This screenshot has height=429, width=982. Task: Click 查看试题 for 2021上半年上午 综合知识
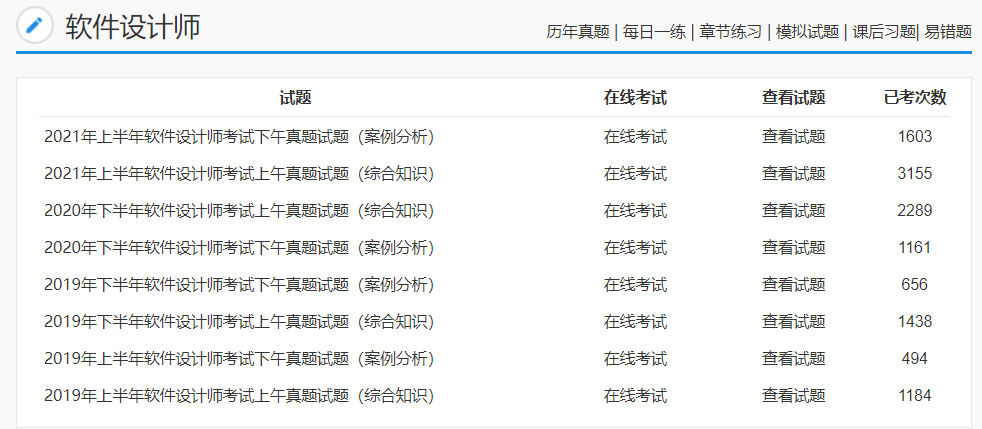[793, 173]
